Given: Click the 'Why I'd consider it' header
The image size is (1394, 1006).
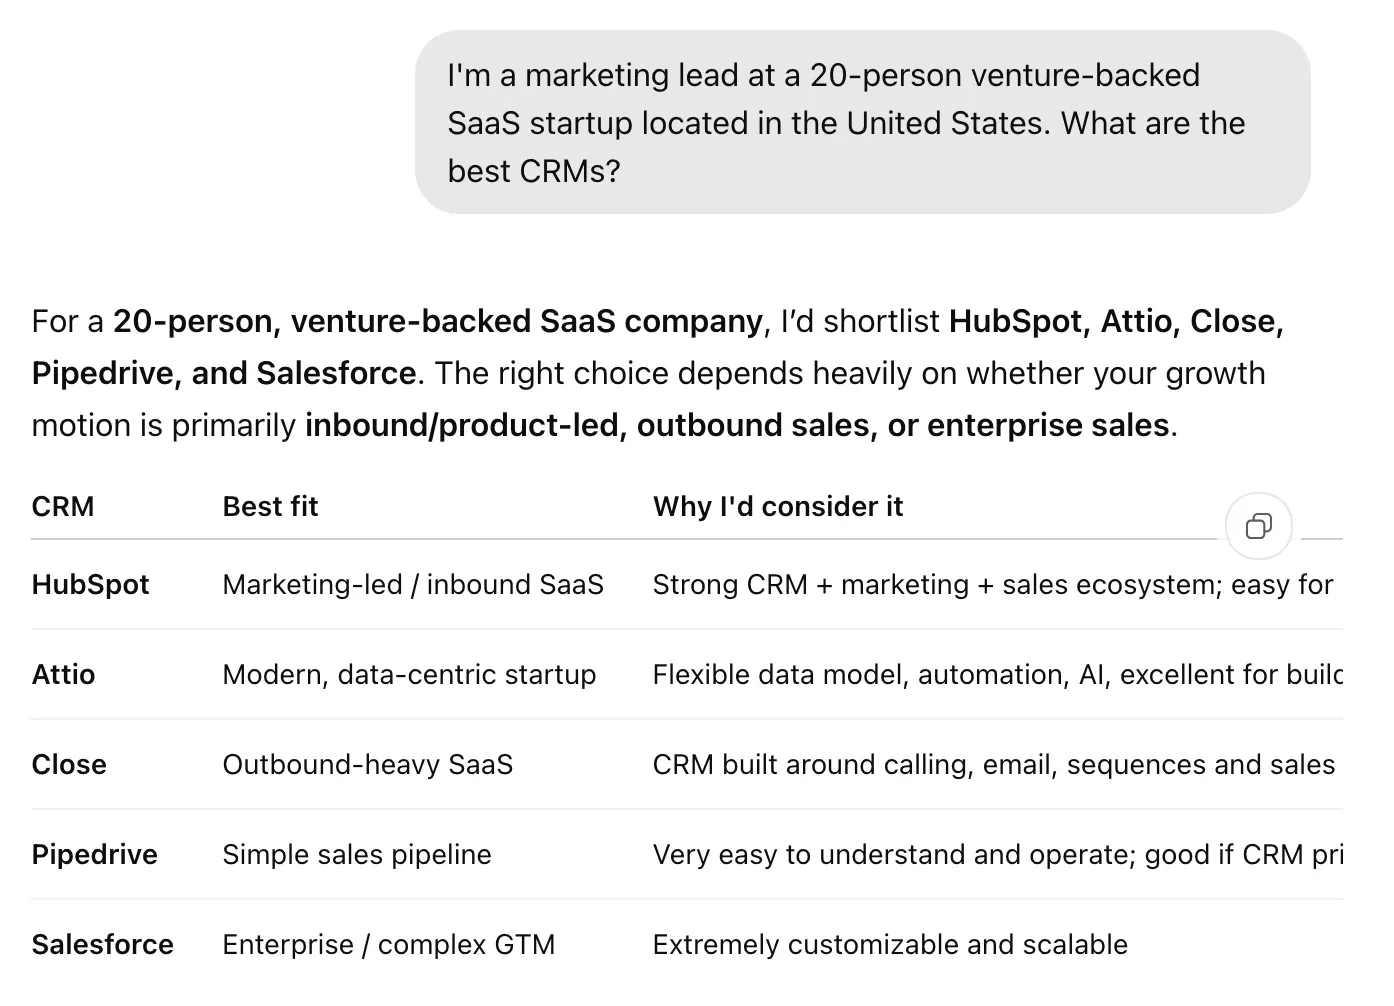Looking at the screenshot, I should [x=778, y=507].
